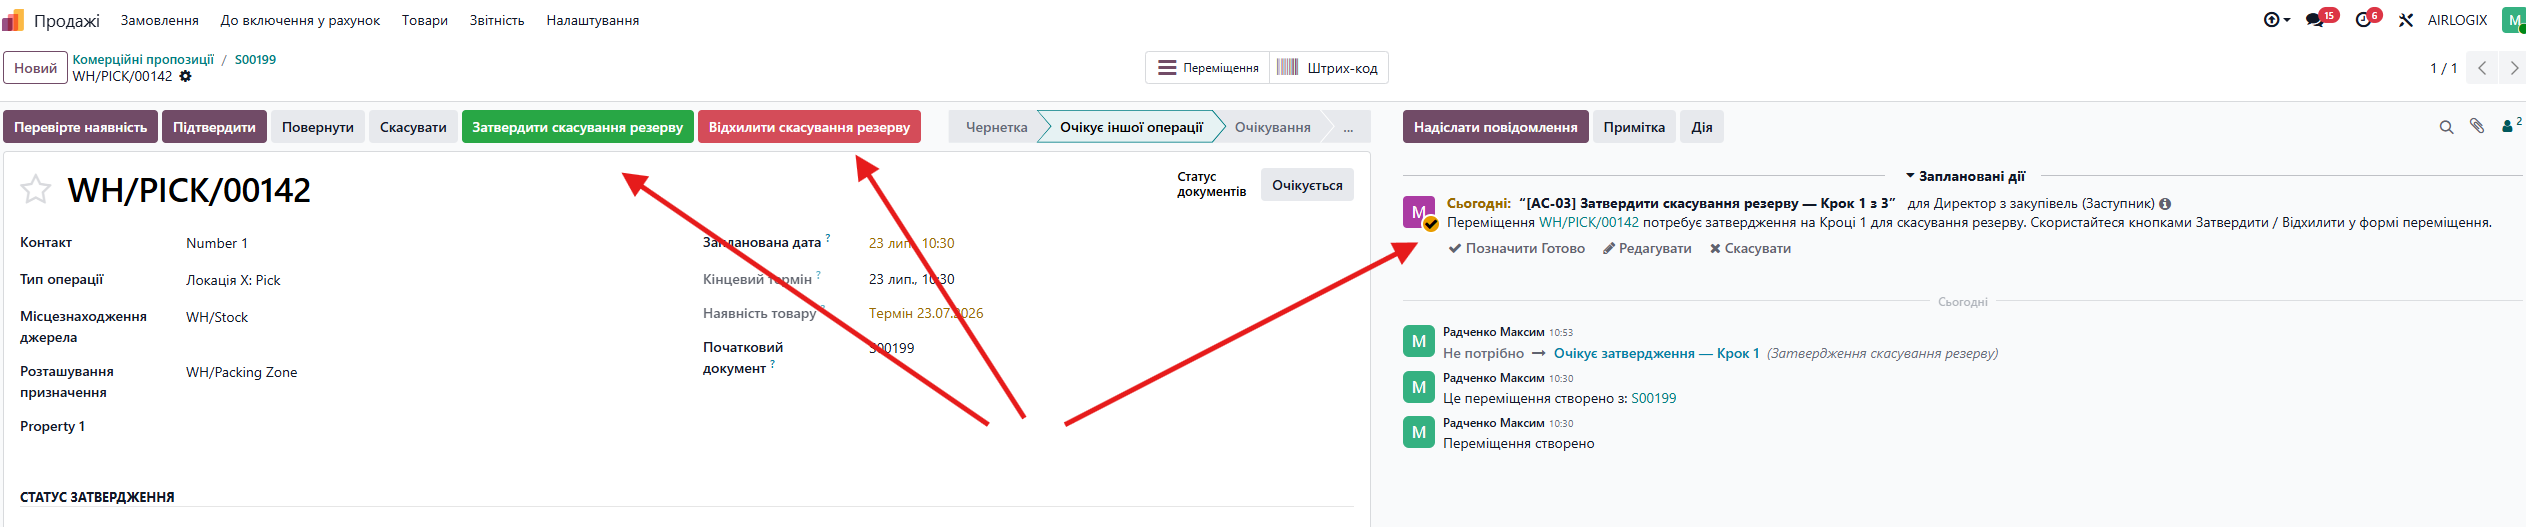The height and width of the screenshot is (527, 2526).
Task: Open the conversations chat icon with badge 15
Action: click(x=2314, y=20)
